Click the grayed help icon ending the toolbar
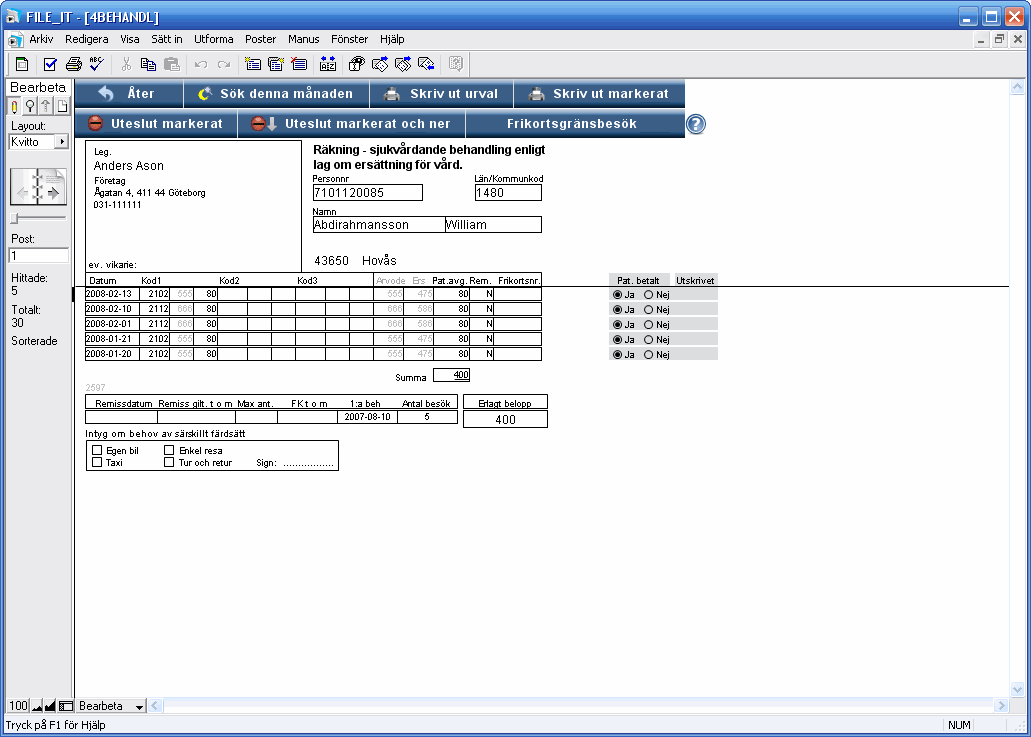Screen dimensions: 1031x737 [x=456, y=64]
